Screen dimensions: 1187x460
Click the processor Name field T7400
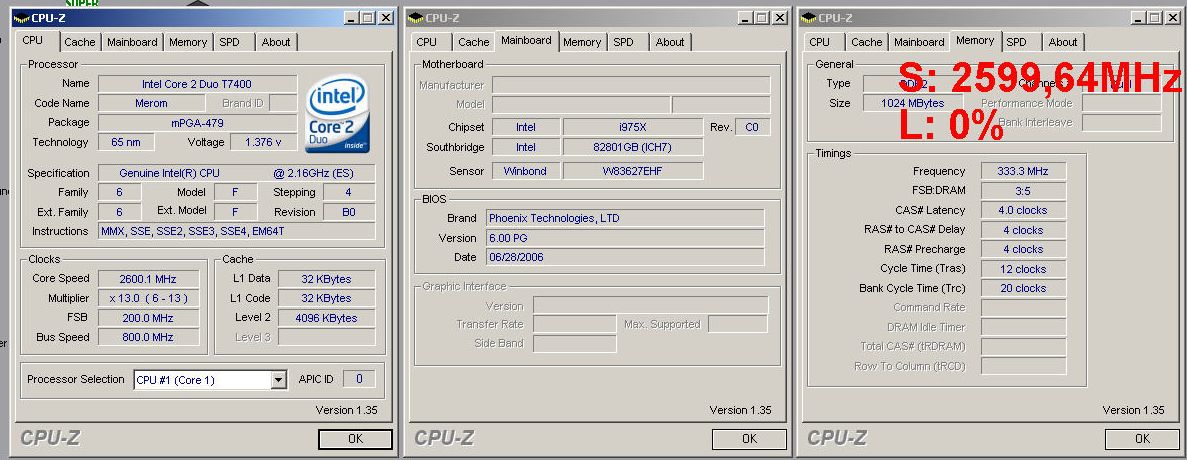click(198, 84)
